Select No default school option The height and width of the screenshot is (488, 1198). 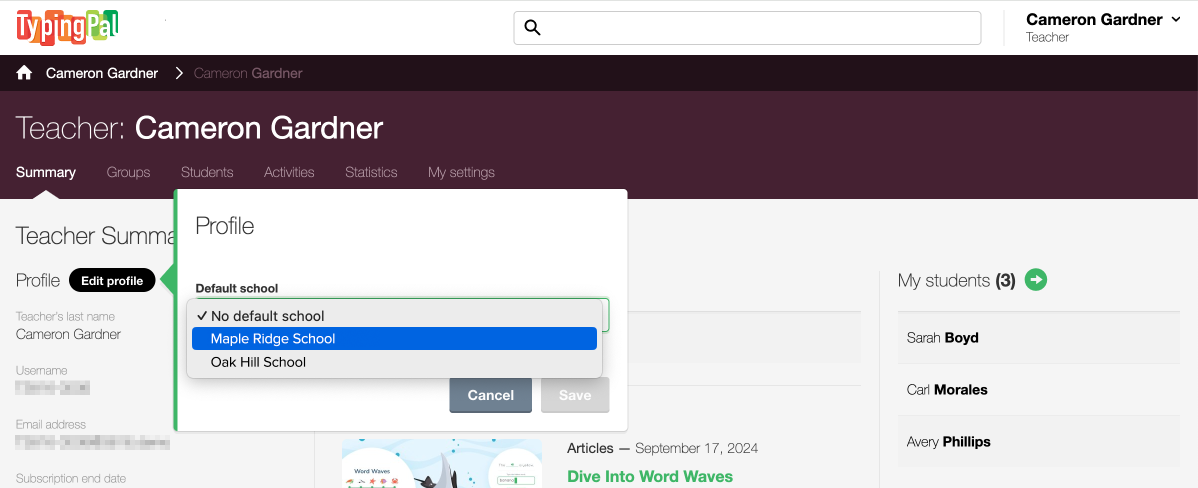(x=394, y=316)
